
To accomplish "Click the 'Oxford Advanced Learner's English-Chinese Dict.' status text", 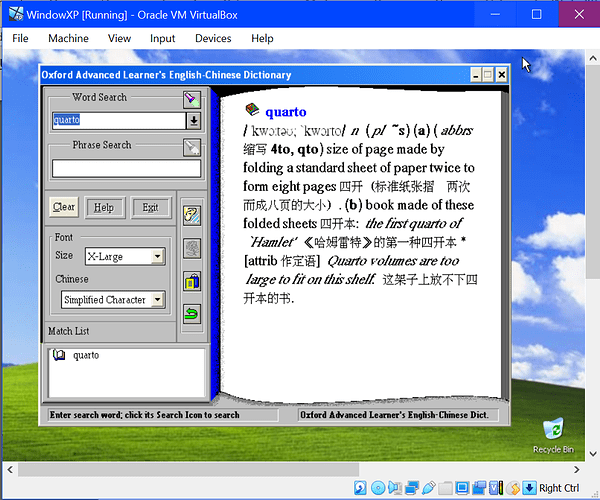I will coord(394,415).
